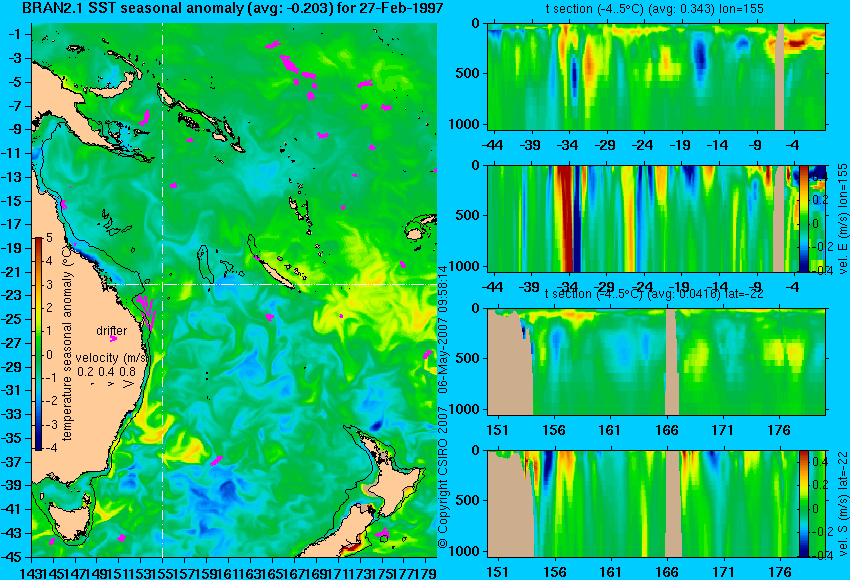850x580 pixels.
Task: Click the '500' depth label on the eastward velocity section
Action: pos(468,216)
